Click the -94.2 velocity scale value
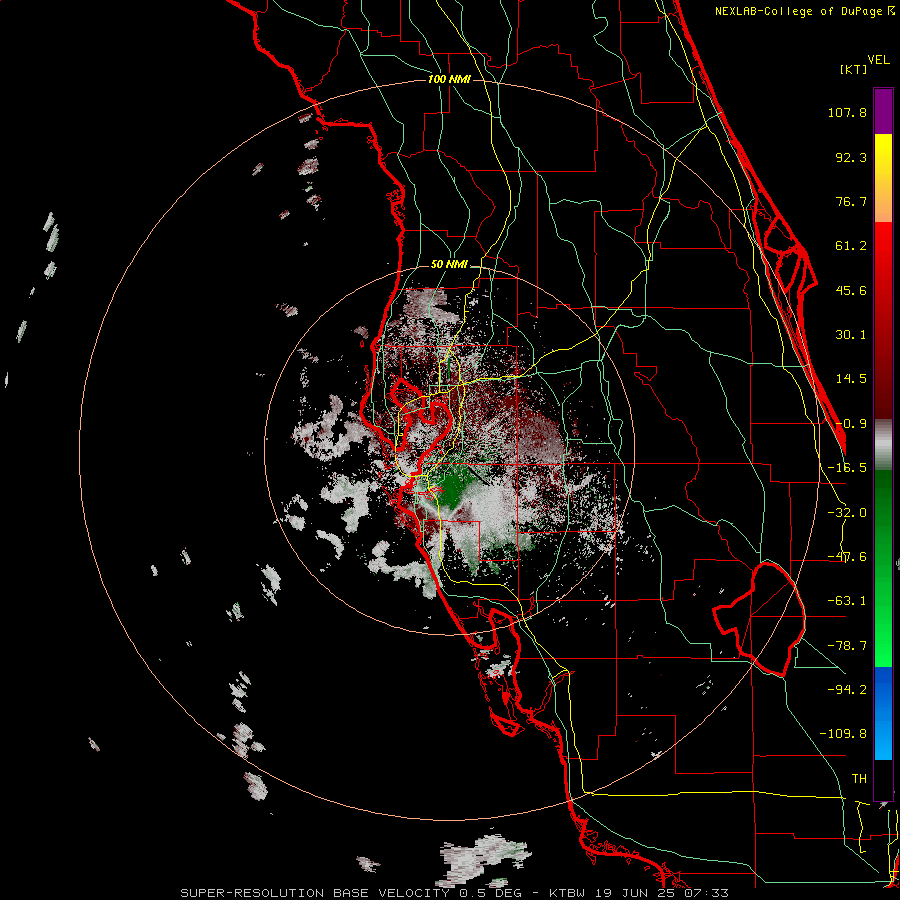The height and width of the screenshot is (900, 900). click(x=847, y=689)
